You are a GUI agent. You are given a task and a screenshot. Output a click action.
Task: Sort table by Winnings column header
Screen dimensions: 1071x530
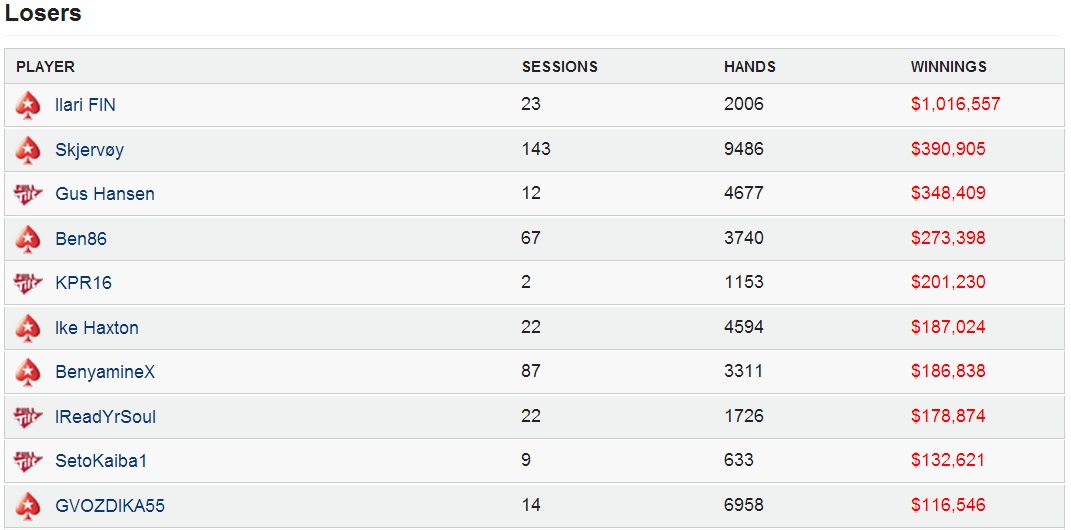(x=948, y=67)
